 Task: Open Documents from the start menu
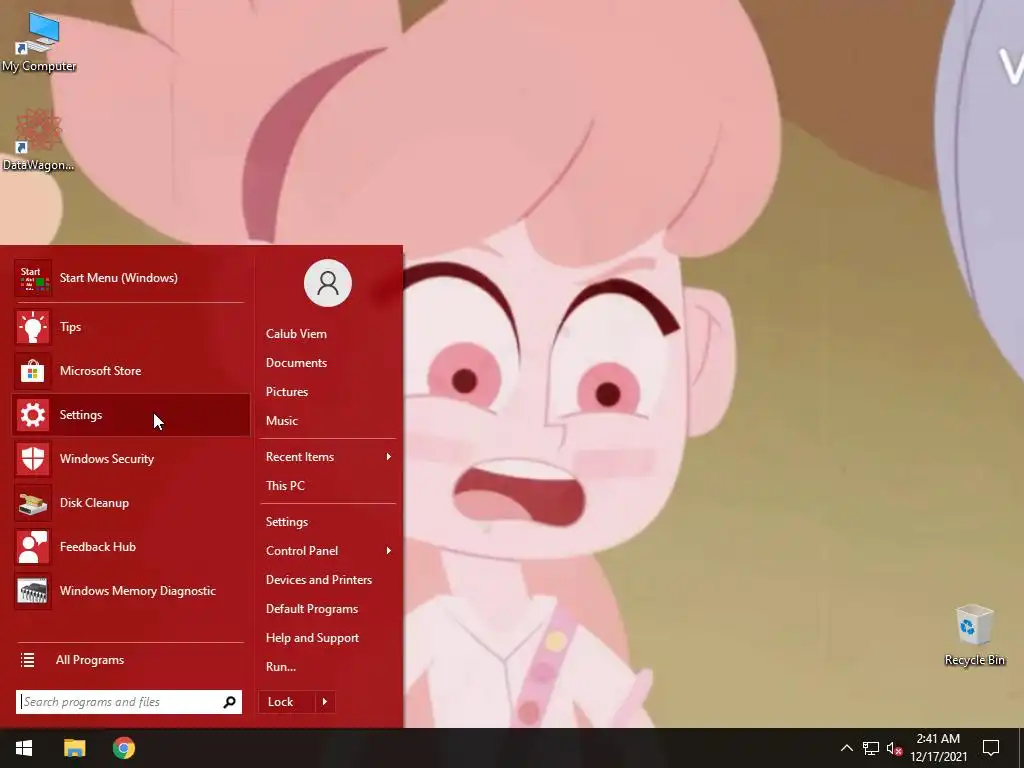(x=296, y=363)
